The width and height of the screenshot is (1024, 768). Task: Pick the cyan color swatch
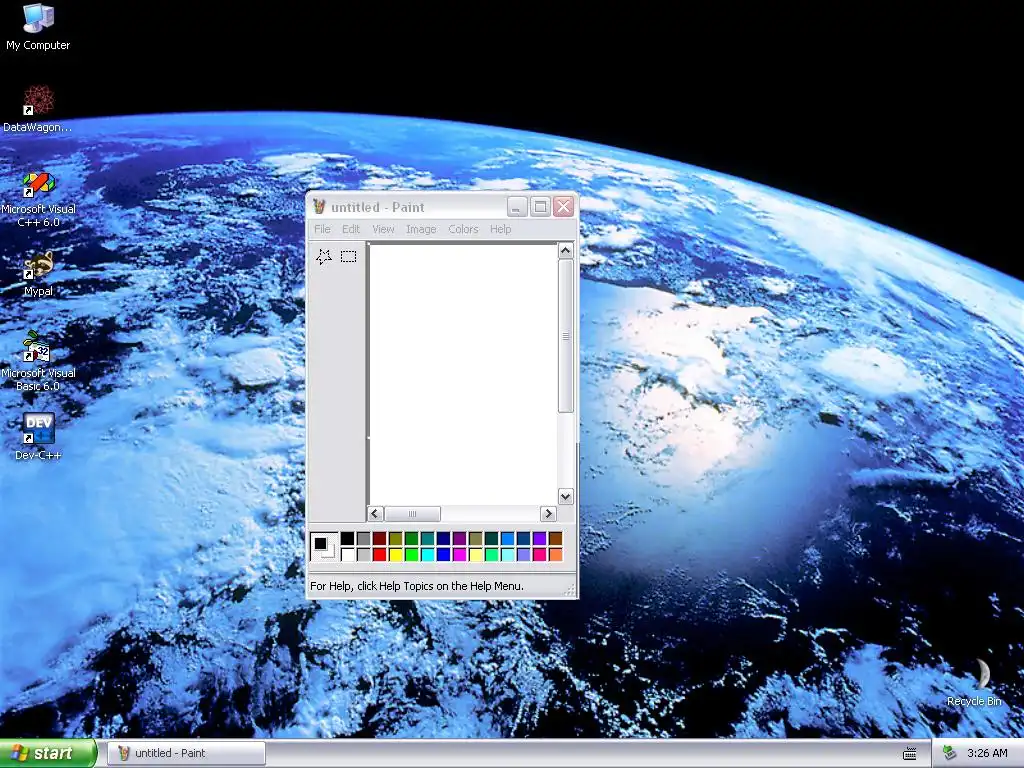[428, 555]
